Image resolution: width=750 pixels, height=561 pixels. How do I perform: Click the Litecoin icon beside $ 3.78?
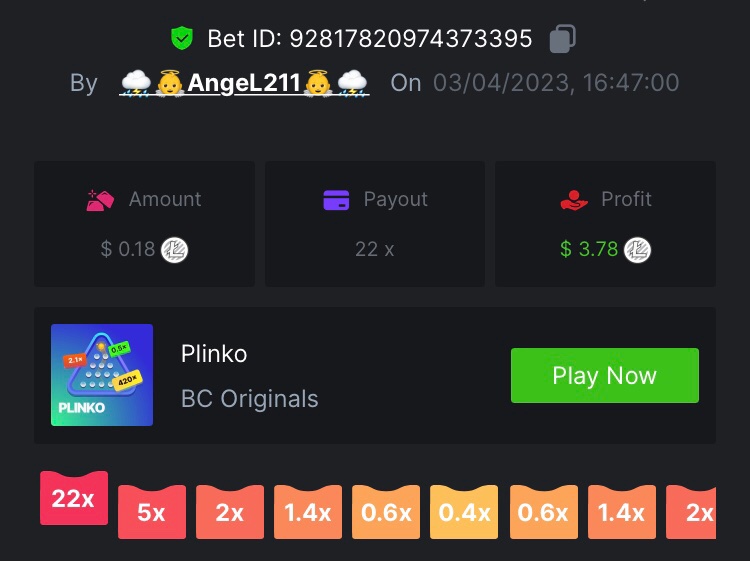coord(638,250)
